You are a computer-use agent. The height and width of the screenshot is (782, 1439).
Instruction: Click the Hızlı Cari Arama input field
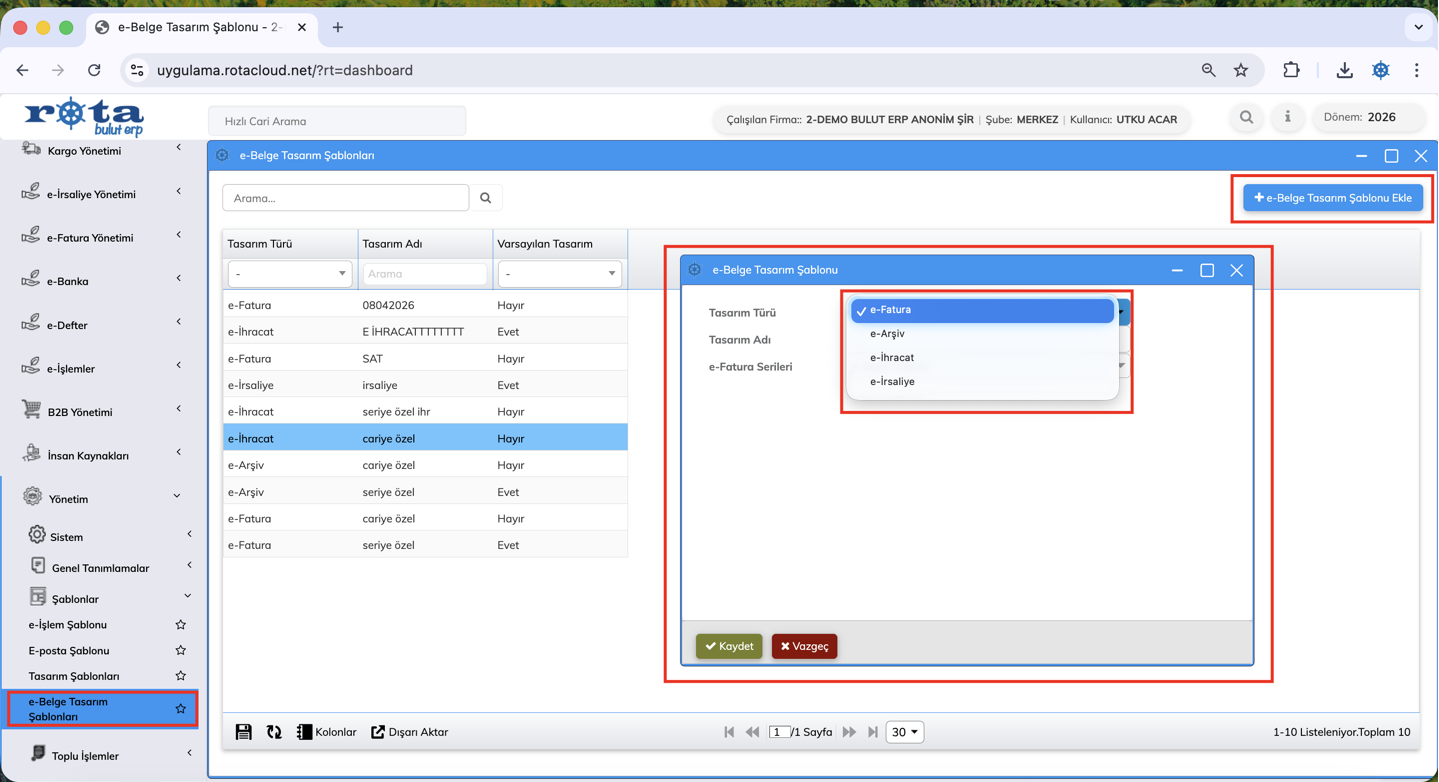(337, 121)
